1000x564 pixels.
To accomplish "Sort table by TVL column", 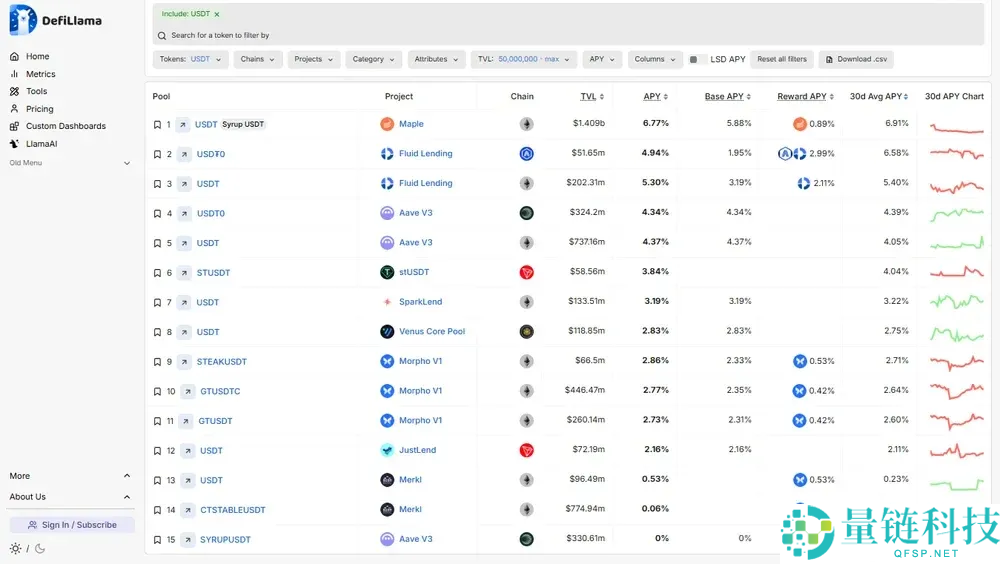I will (x=592, y=96).
